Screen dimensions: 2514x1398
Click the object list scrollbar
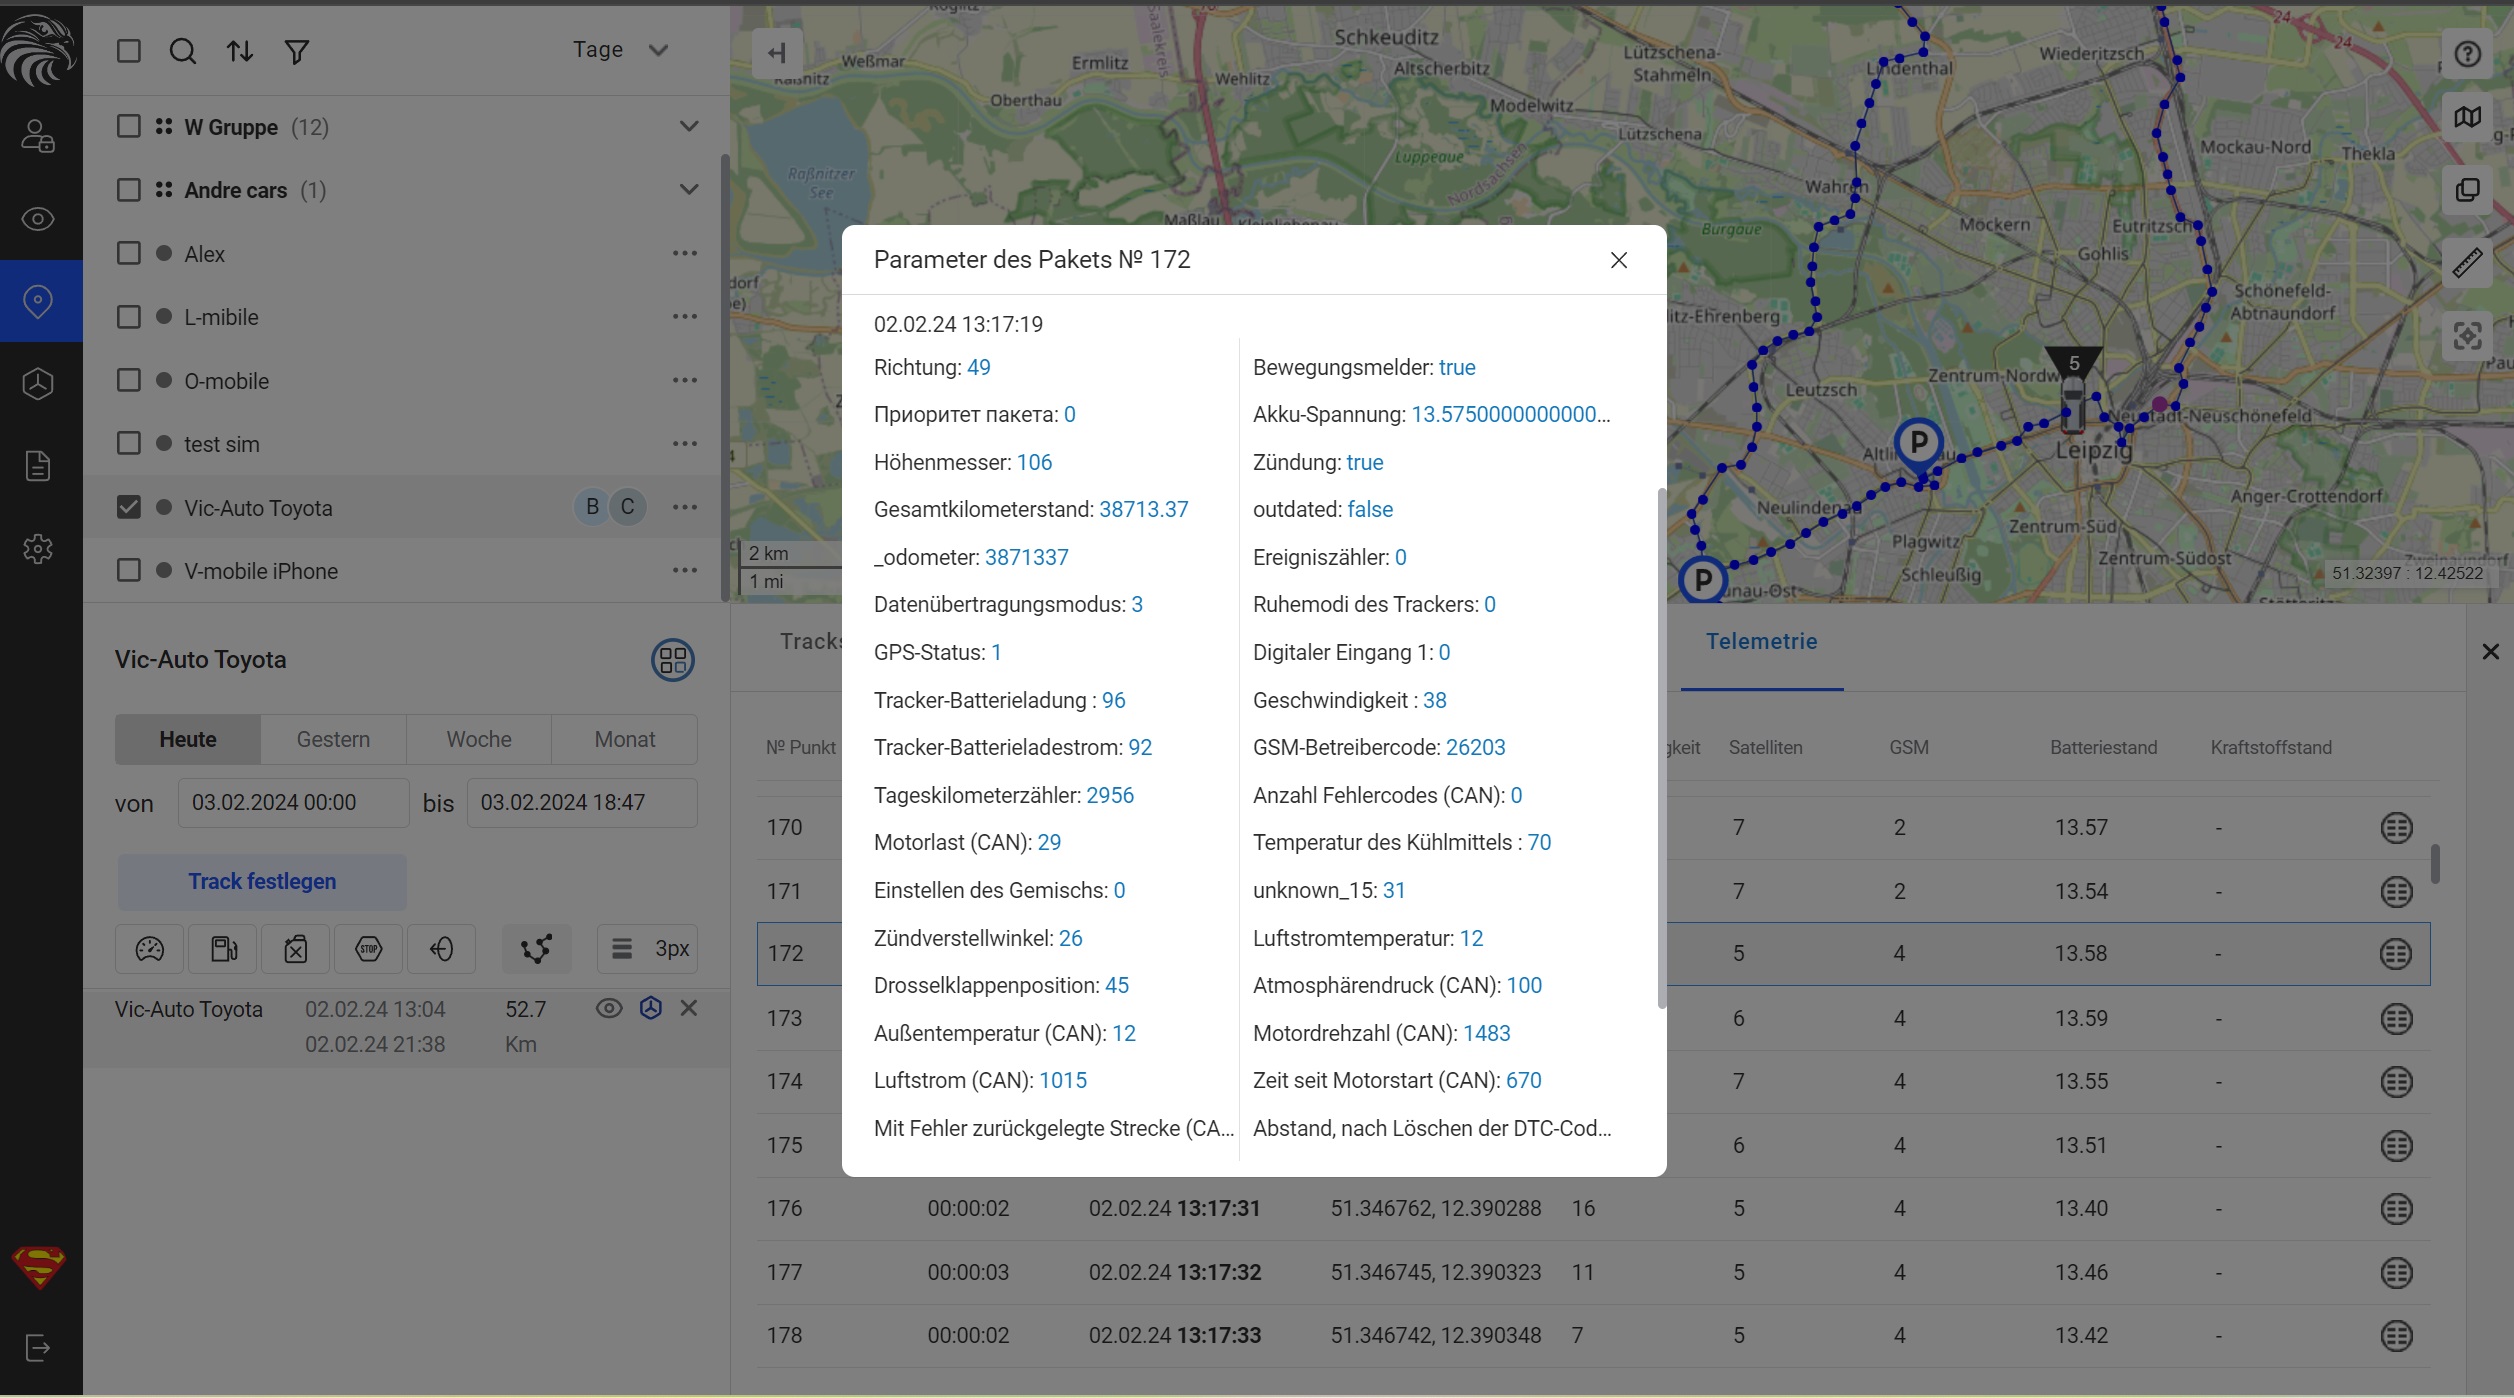[725, 378]
